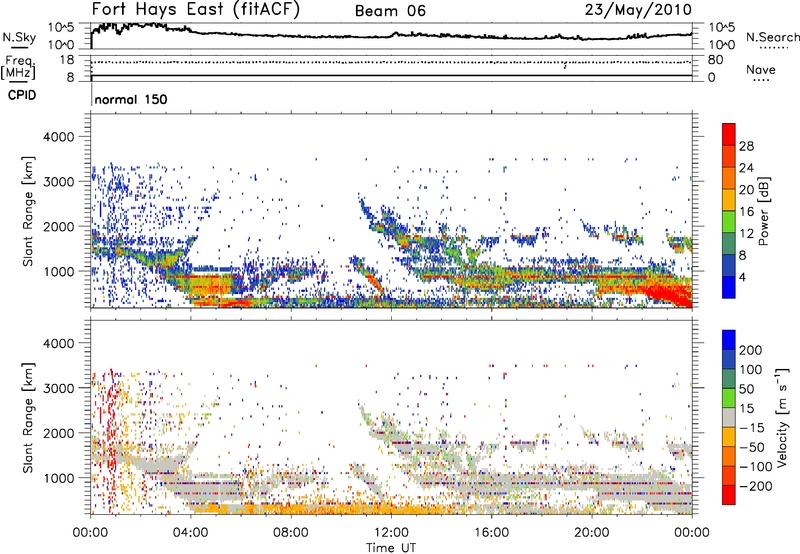The image size is (800, 554).
Task: Click "4000" range tick on power panel
Action: 58,137
